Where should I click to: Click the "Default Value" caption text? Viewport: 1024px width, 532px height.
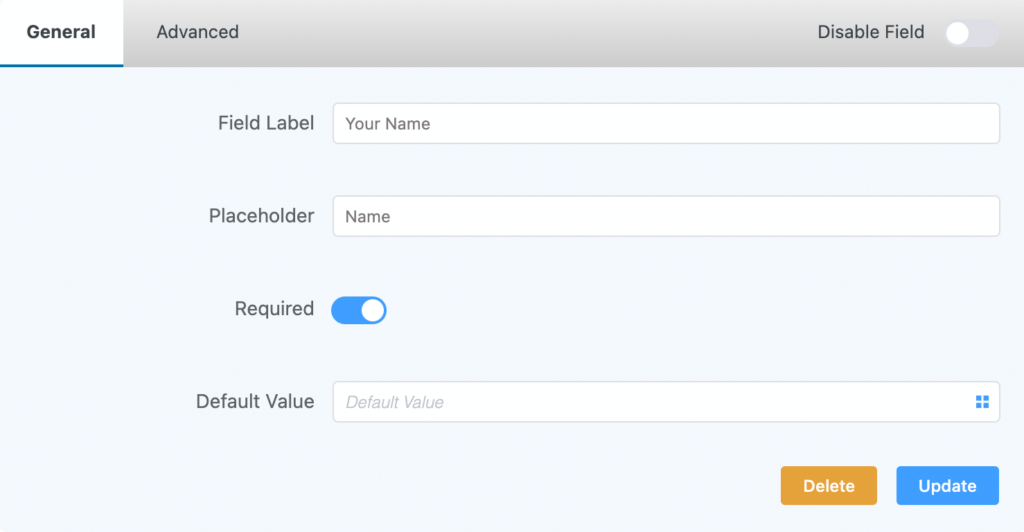[x=255, y=401]
